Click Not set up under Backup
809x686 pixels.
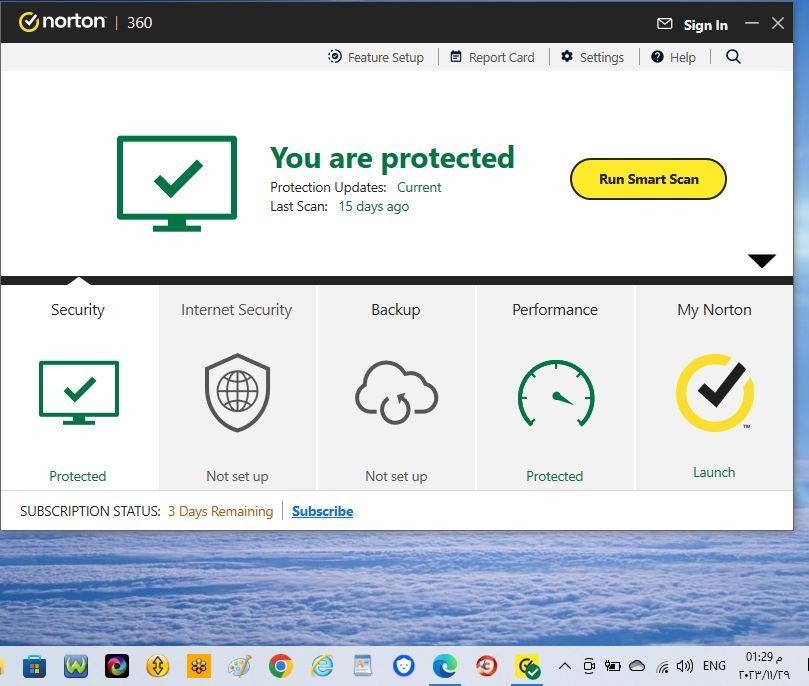point(396,476)
